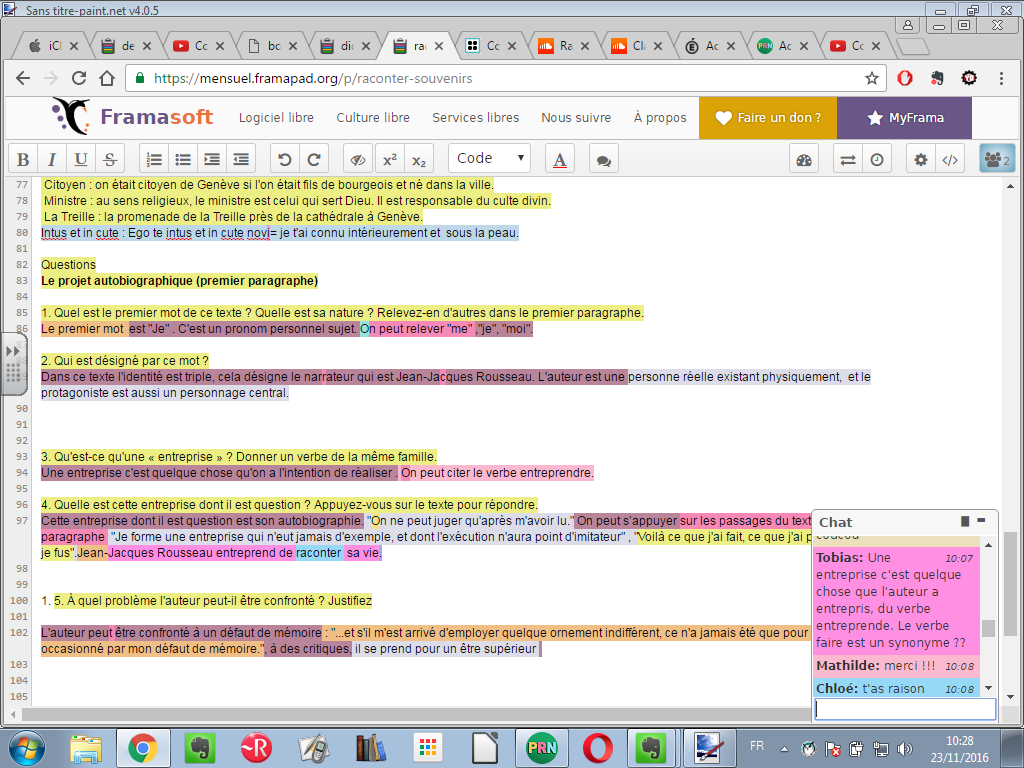
Task: Click the pad vertical scrollbar
Action: point(1010,583)
